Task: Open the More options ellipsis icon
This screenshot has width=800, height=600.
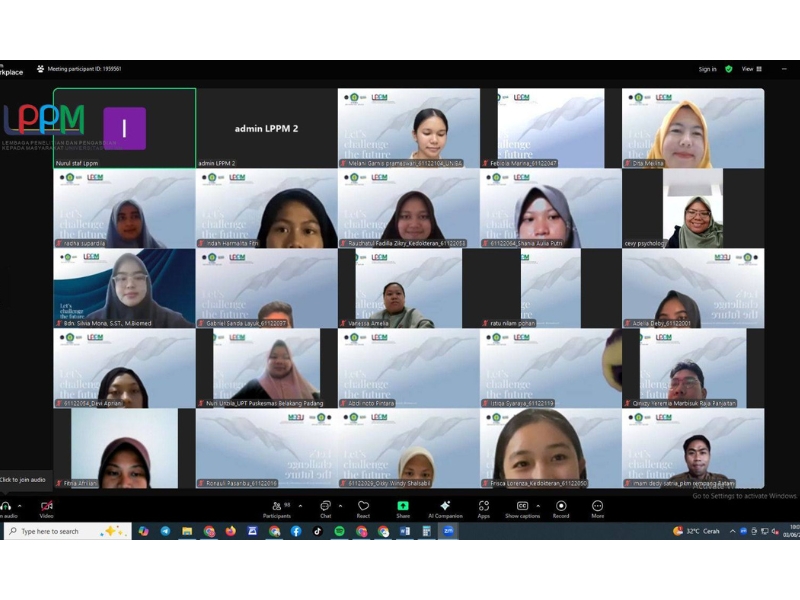Action: click(597, 506)
